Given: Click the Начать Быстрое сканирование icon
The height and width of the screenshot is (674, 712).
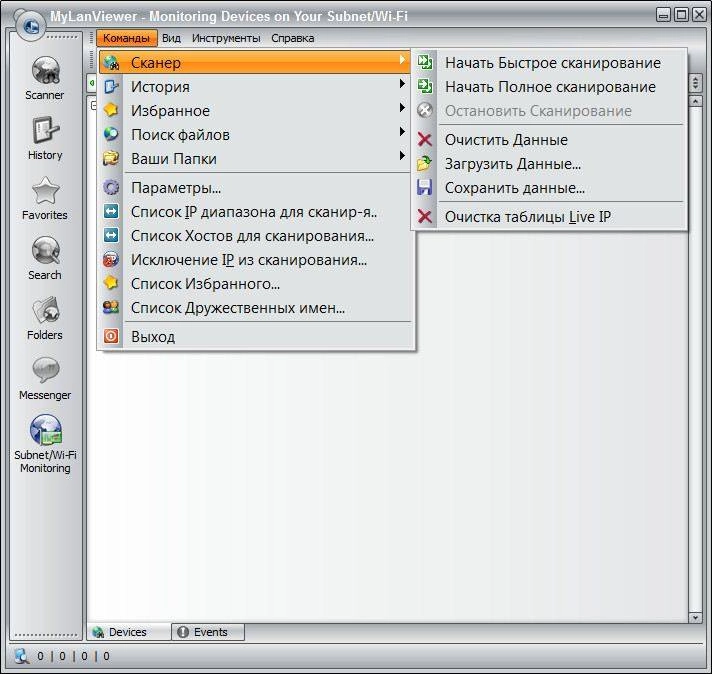Looking at the screenshot, I should [425, 62].
